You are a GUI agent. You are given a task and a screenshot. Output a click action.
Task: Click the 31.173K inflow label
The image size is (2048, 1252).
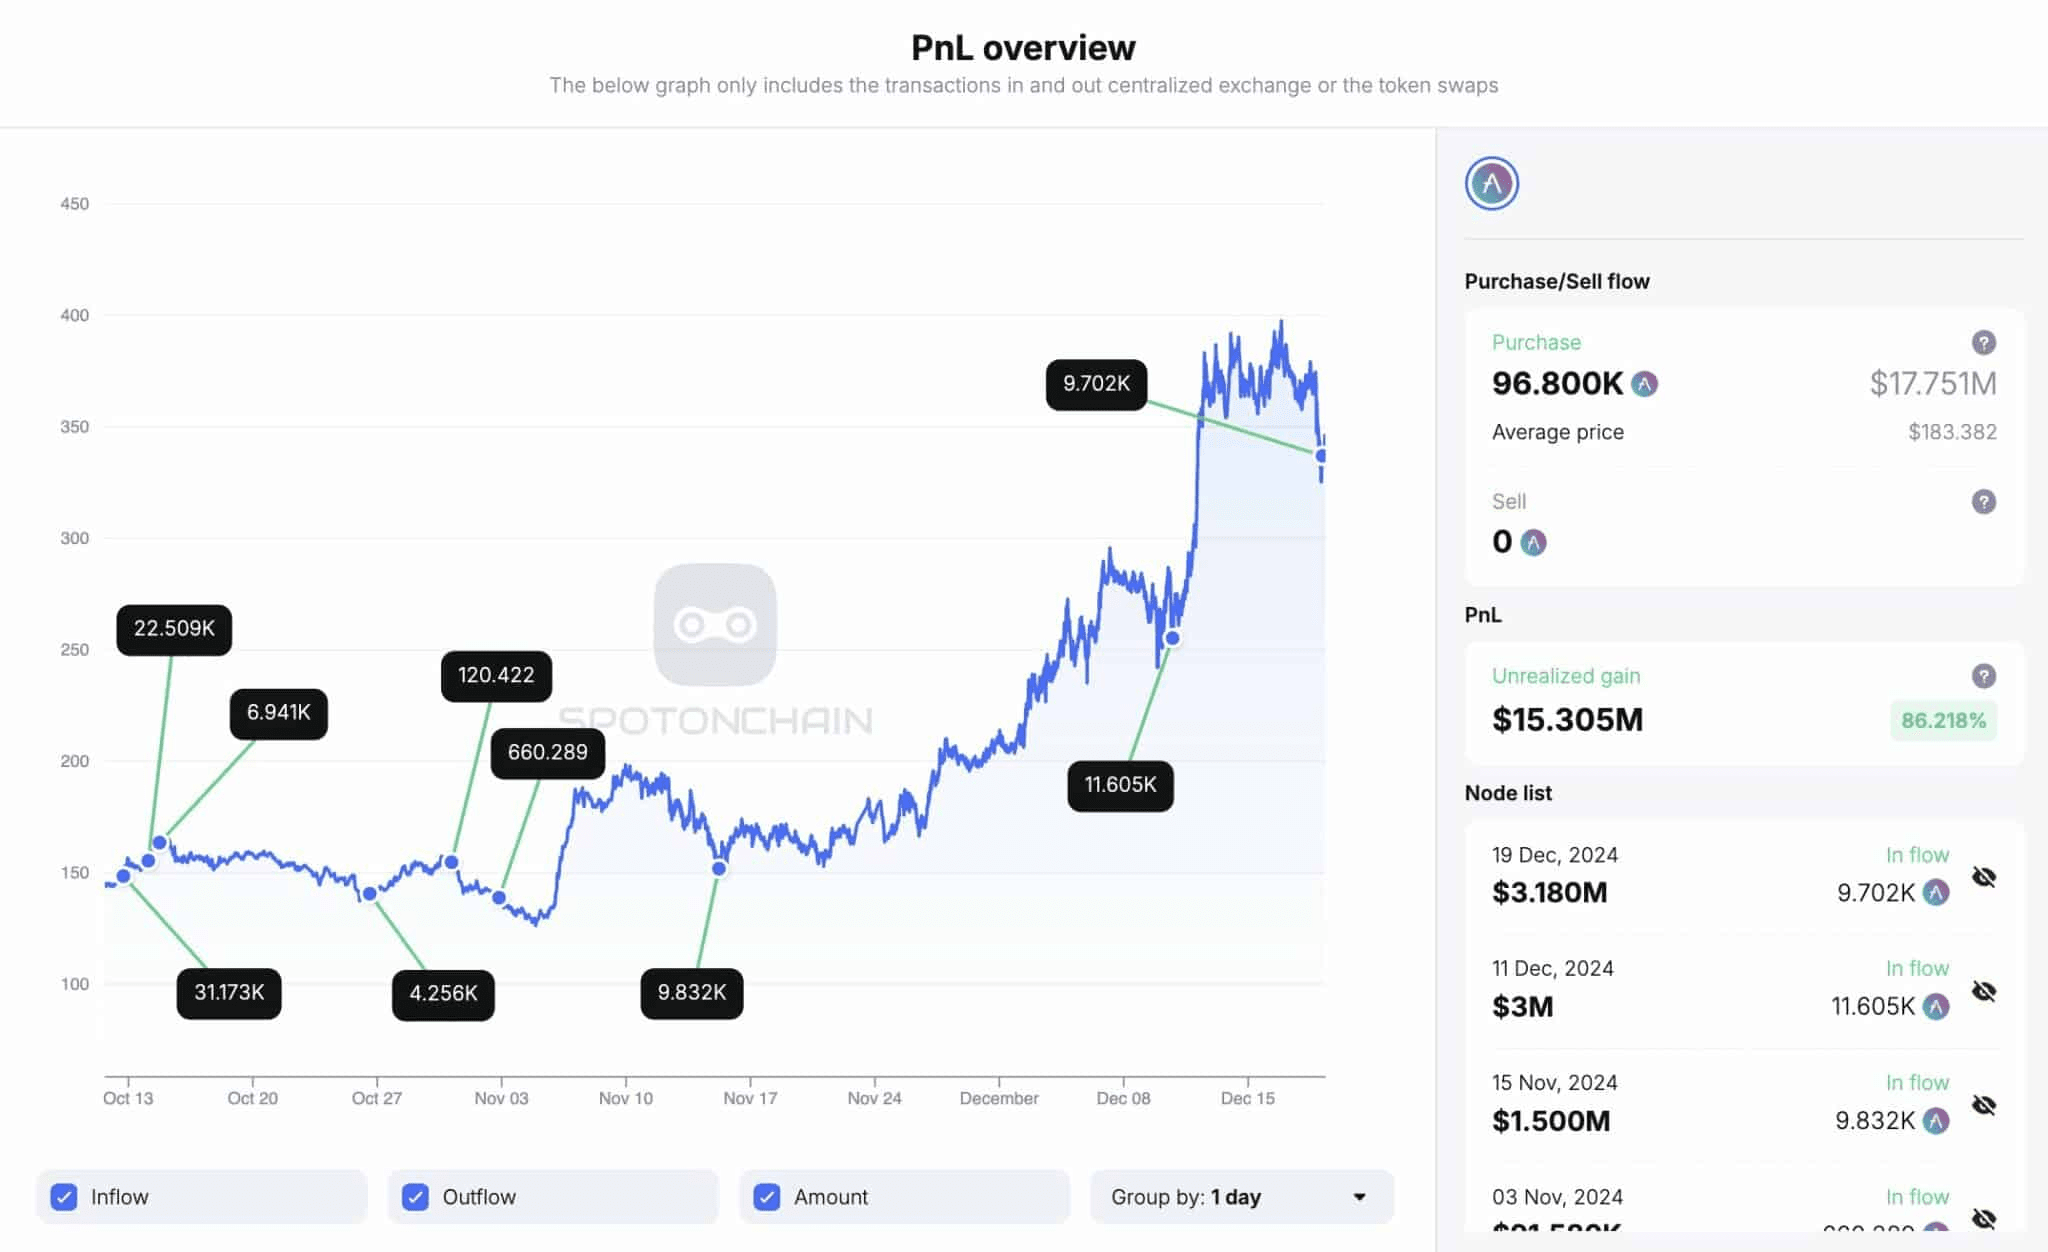point(229,993)
